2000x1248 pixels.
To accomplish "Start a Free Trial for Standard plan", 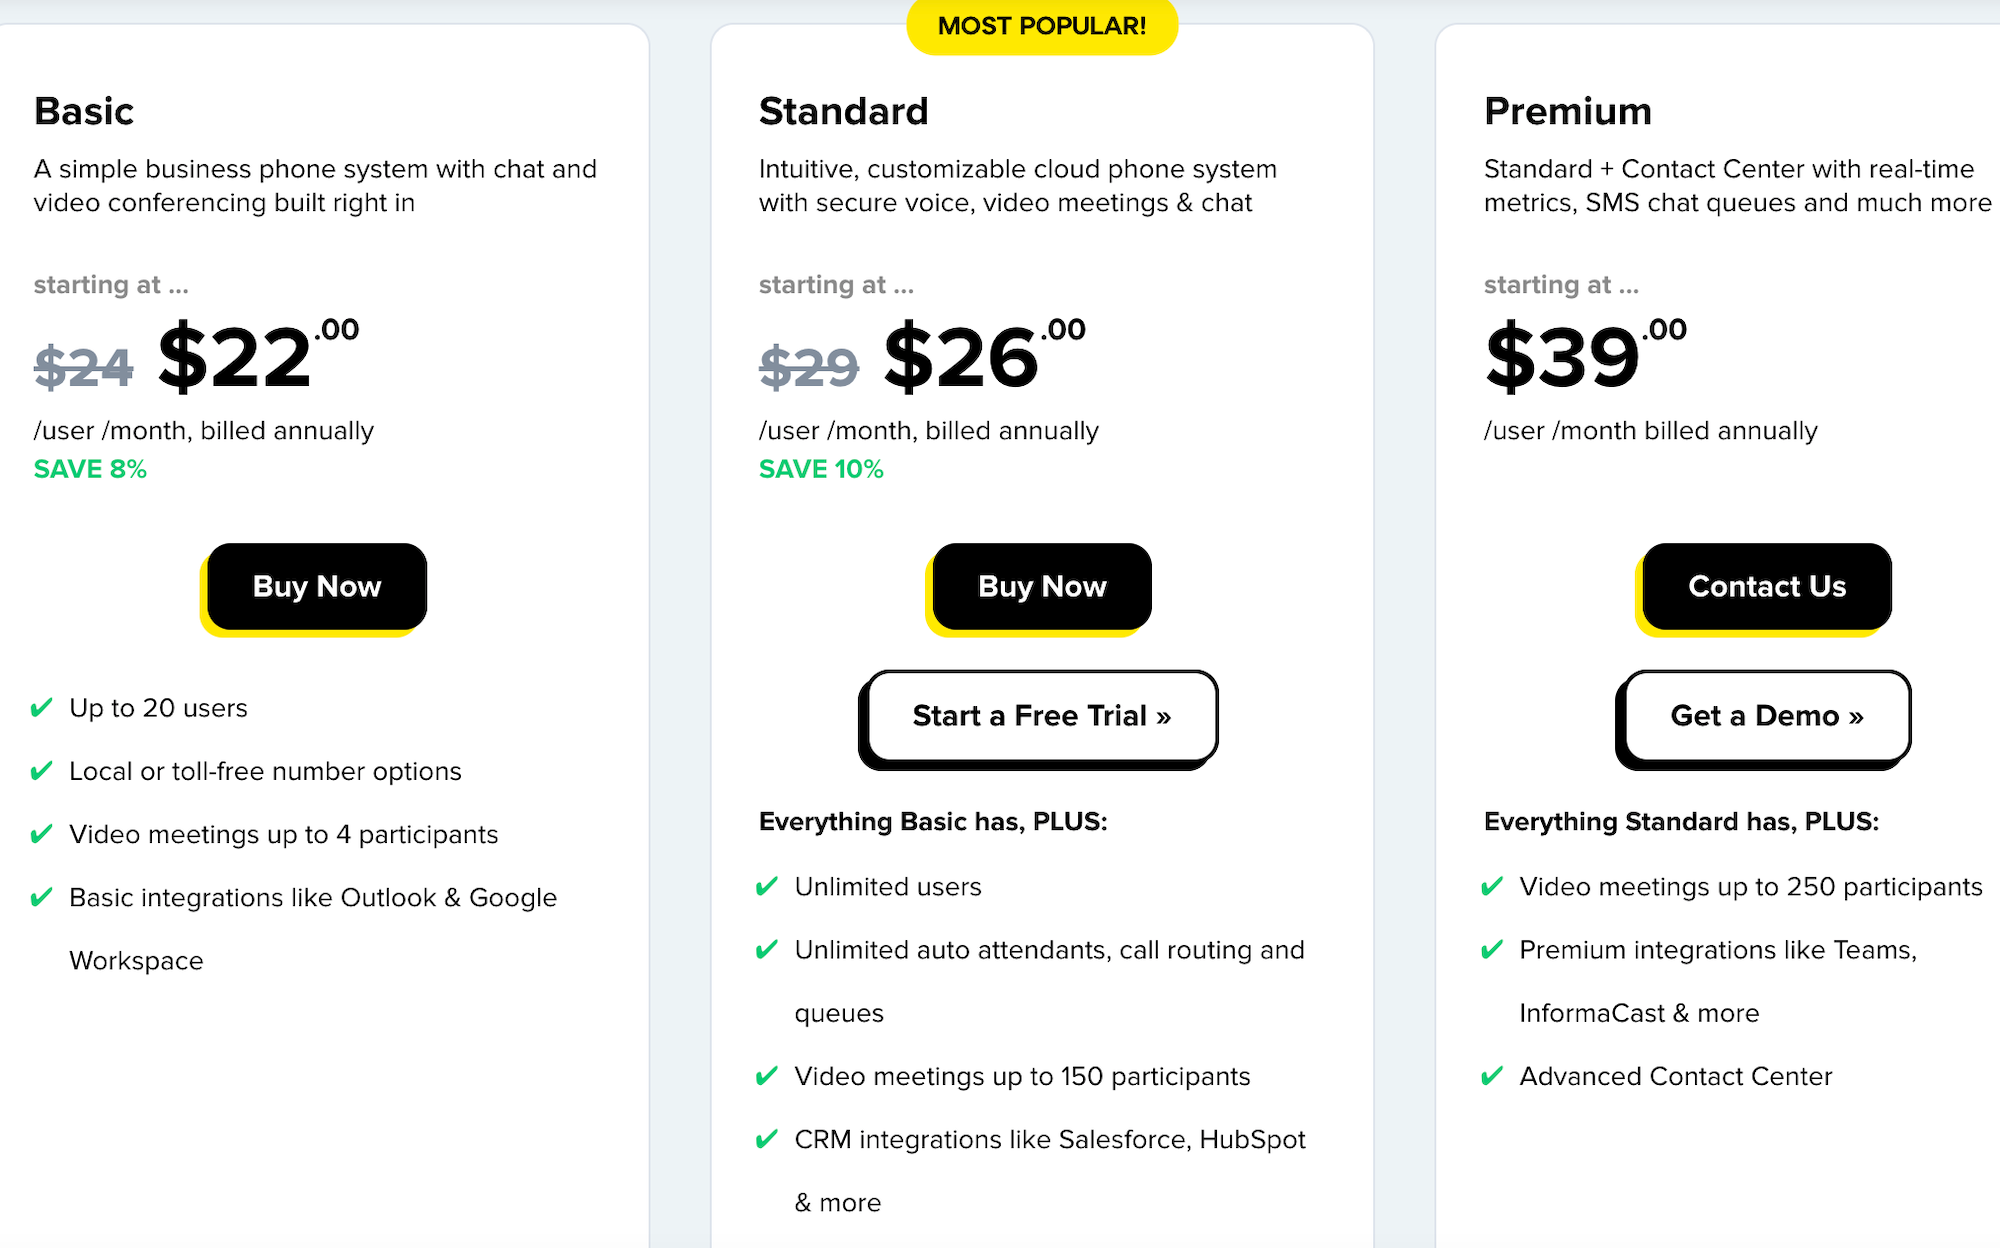I will click(1041, 715).
